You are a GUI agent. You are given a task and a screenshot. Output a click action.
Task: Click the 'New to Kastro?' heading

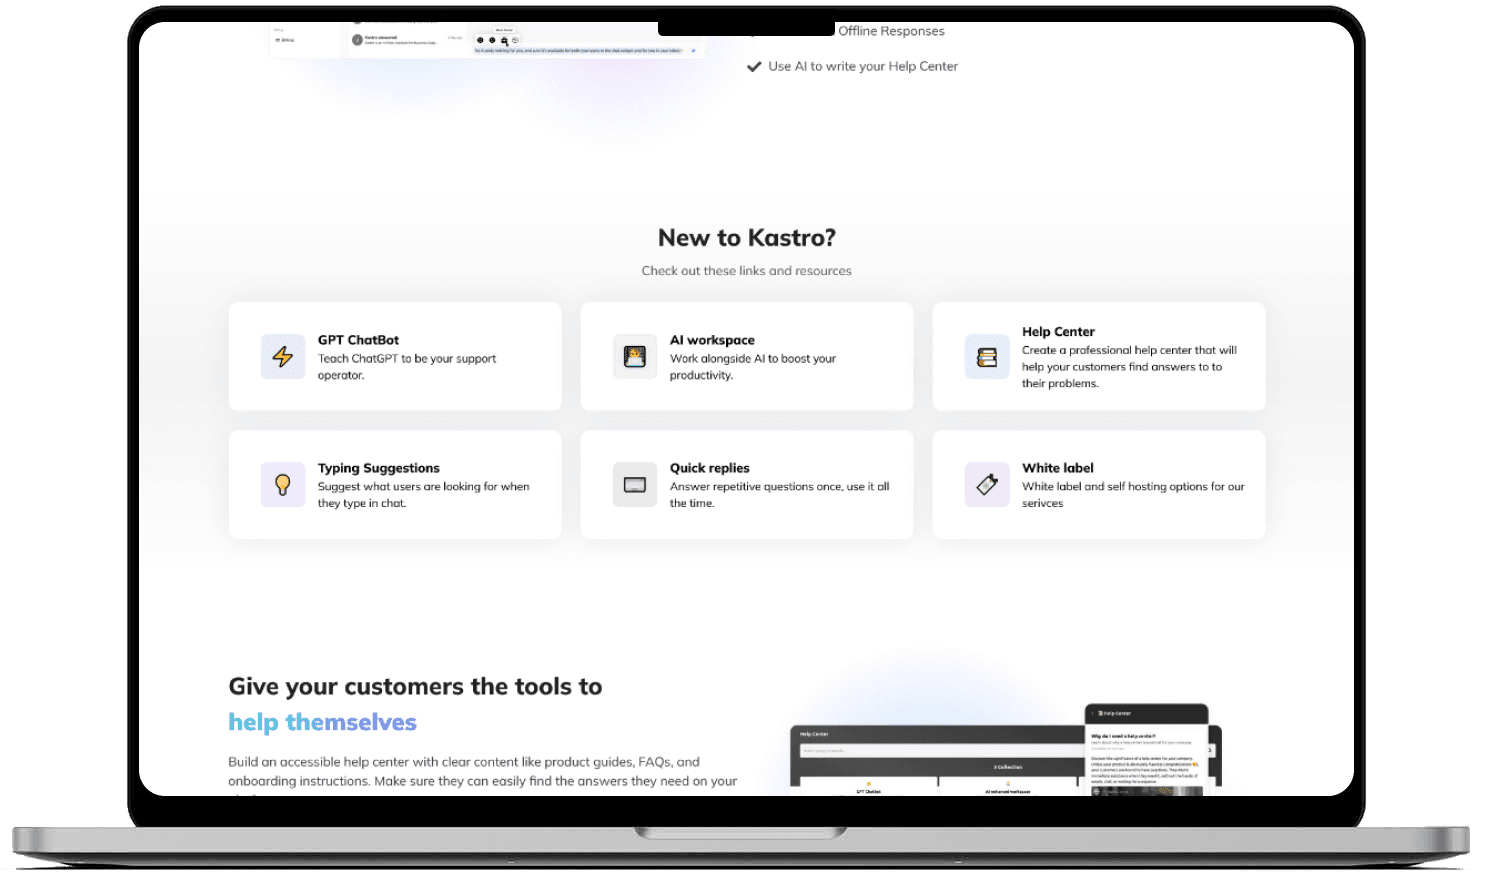click(747, 238)
